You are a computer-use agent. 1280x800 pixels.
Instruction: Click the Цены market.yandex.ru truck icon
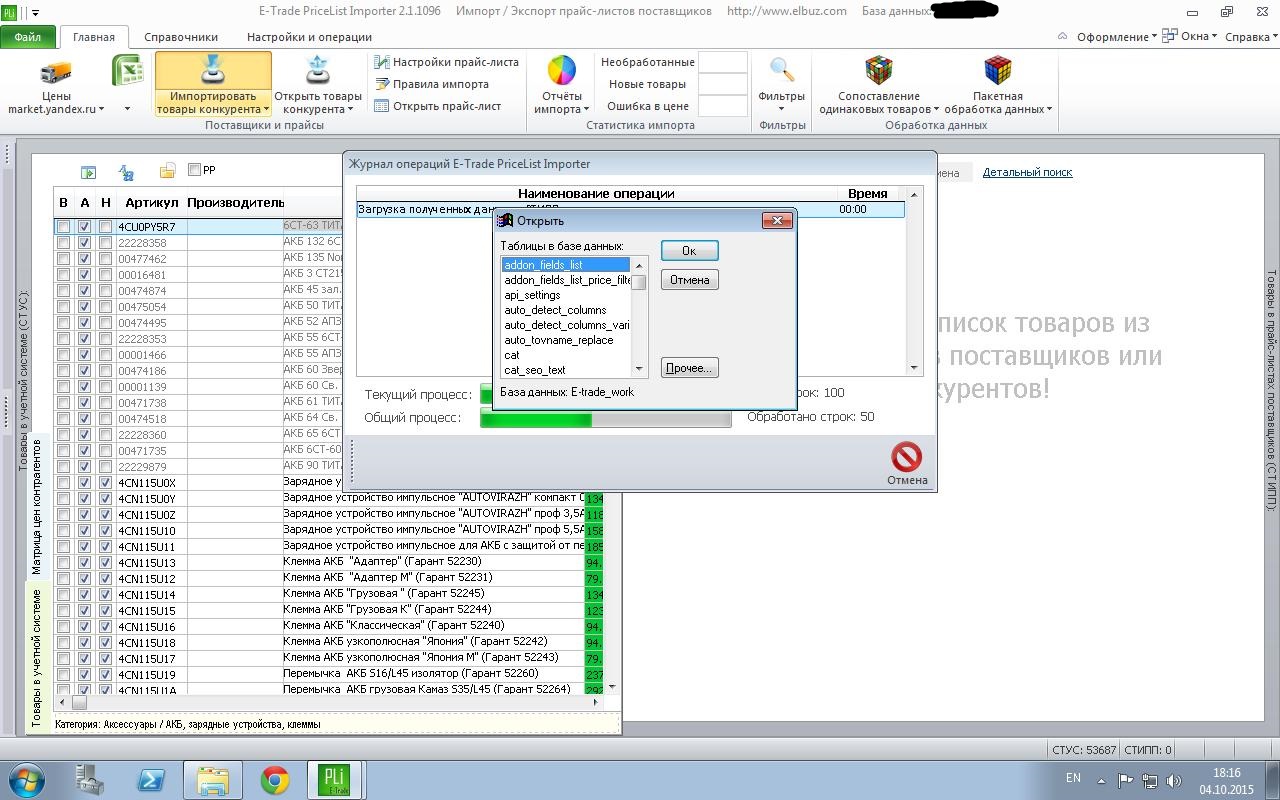[56, 72]
